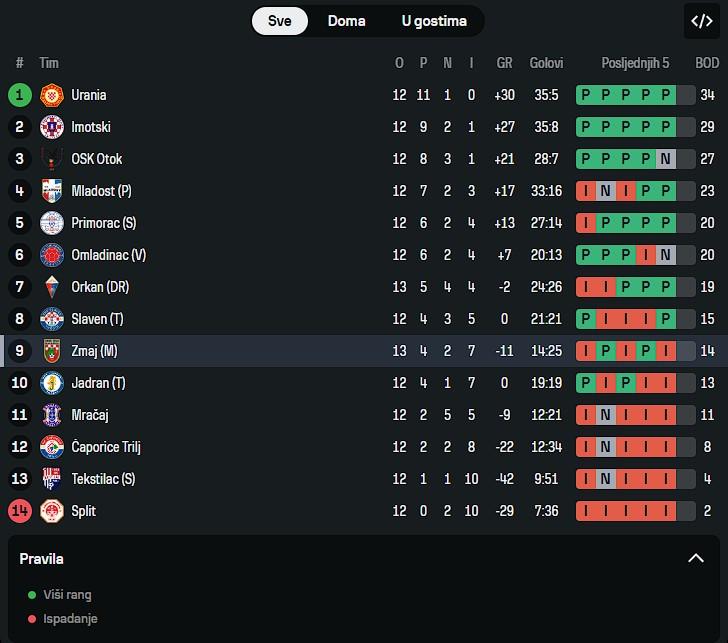Collapse the Pravila section chevron
The height and width of the screenshot is (643, 728).
click(696, 559)
